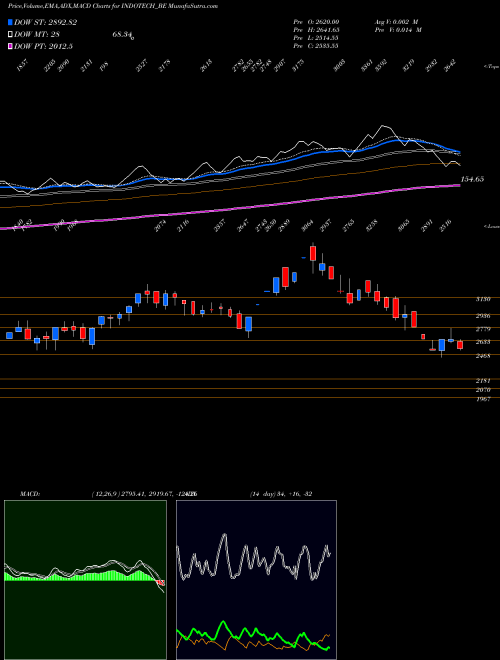Select the 'DOW PT: 2012.5' legend label
Screen dimensions: 500x660
[x=43, y=46]
